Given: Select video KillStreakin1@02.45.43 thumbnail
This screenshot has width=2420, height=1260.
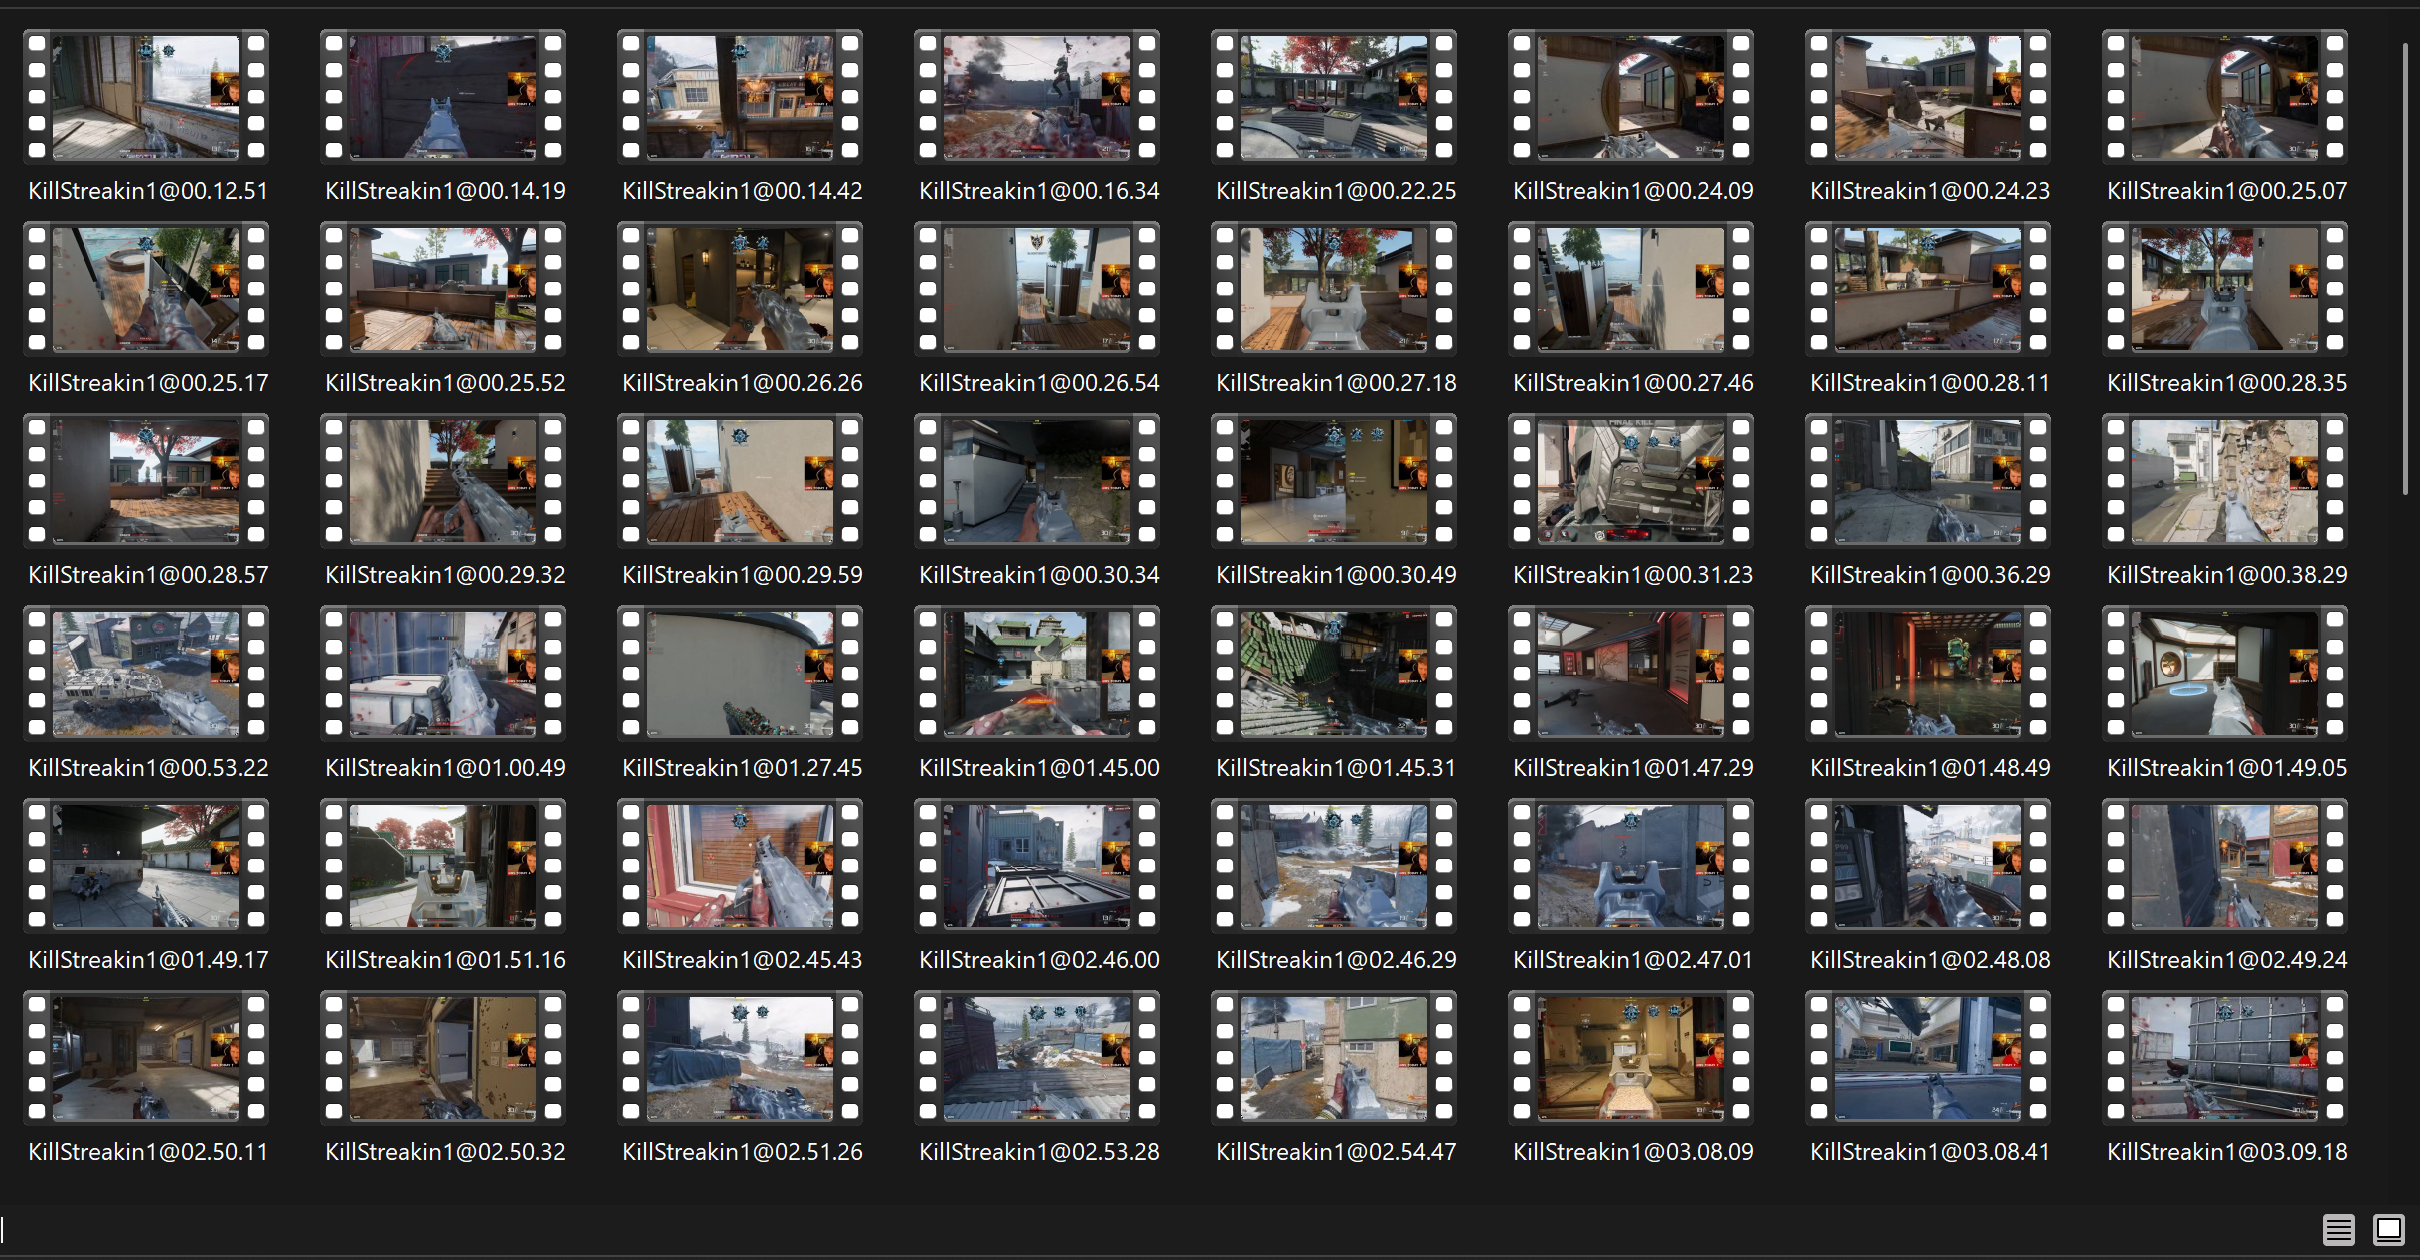Looking at the screenshot, I should point(740,866).
